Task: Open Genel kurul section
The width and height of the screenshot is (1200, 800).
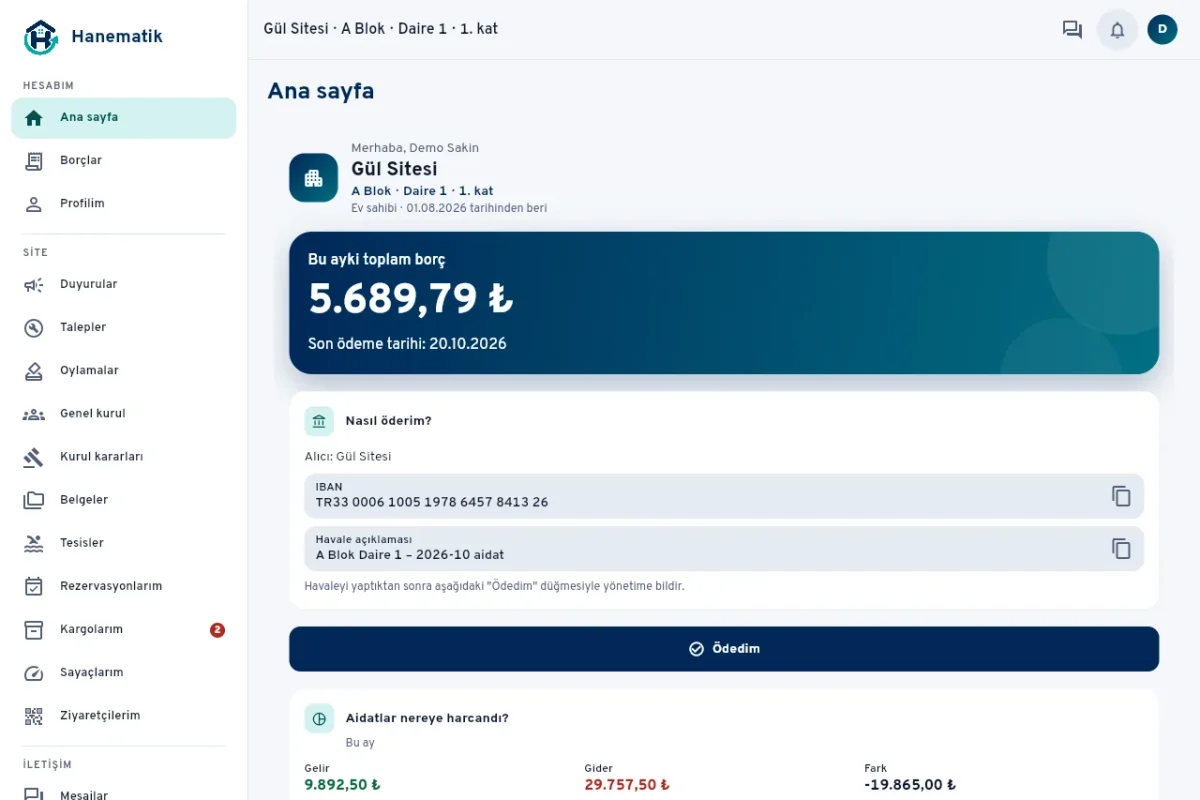Action: 124,414
